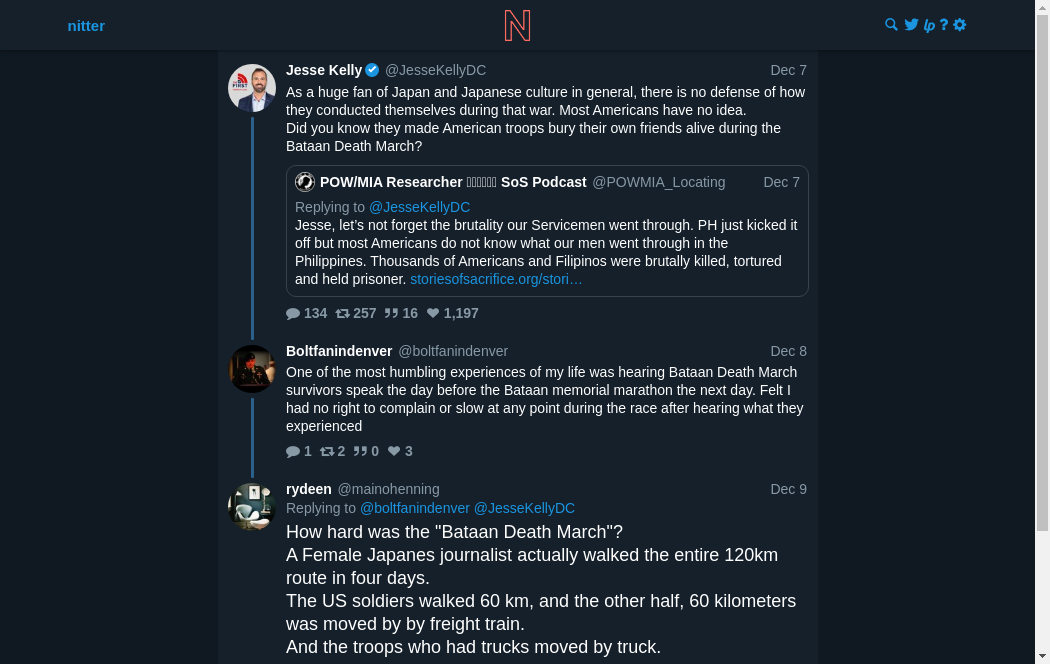
Task: Click quote count 16 on Jesse Kelly's tweet
Action: pyautogui.click(x=401, y=313)
